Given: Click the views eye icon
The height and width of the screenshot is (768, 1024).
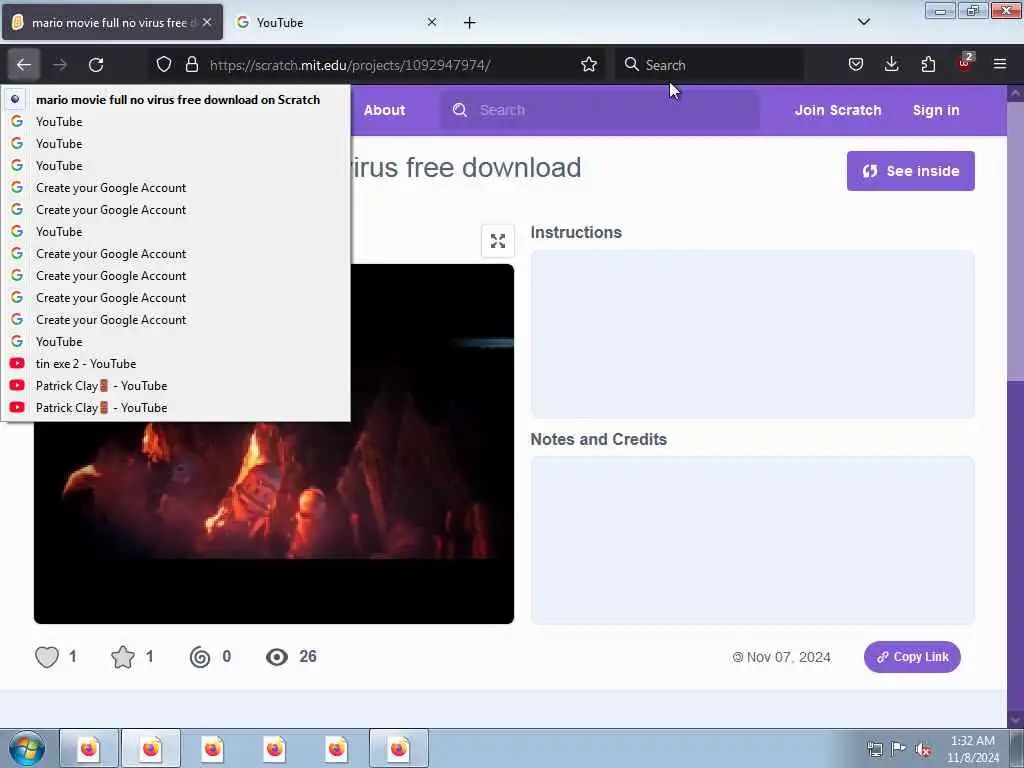Looking at the screenshot, I should click(277, 657).
